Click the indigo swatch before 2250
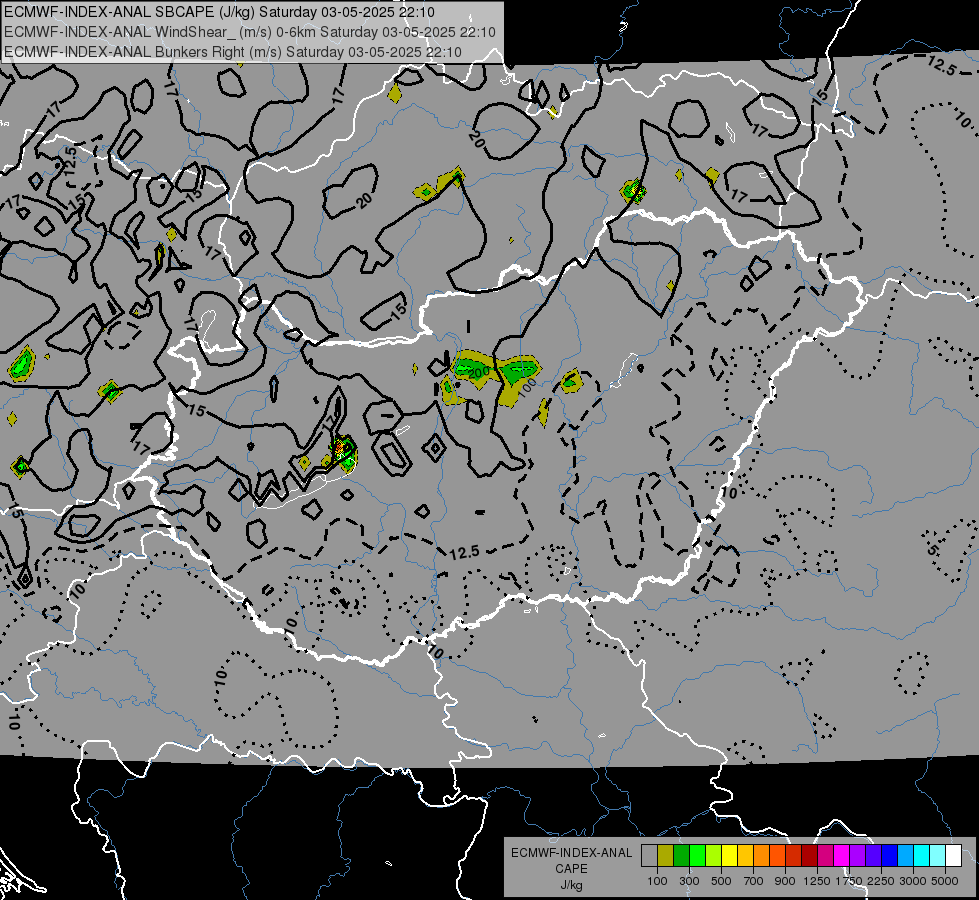This screenshot has height=900, width=979. 873,856
